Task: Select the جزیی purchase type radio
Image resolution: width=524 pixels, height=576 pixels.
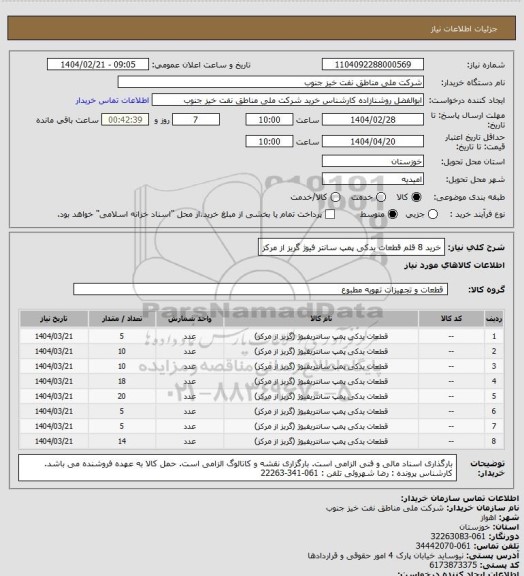Action: click(433, 215)
